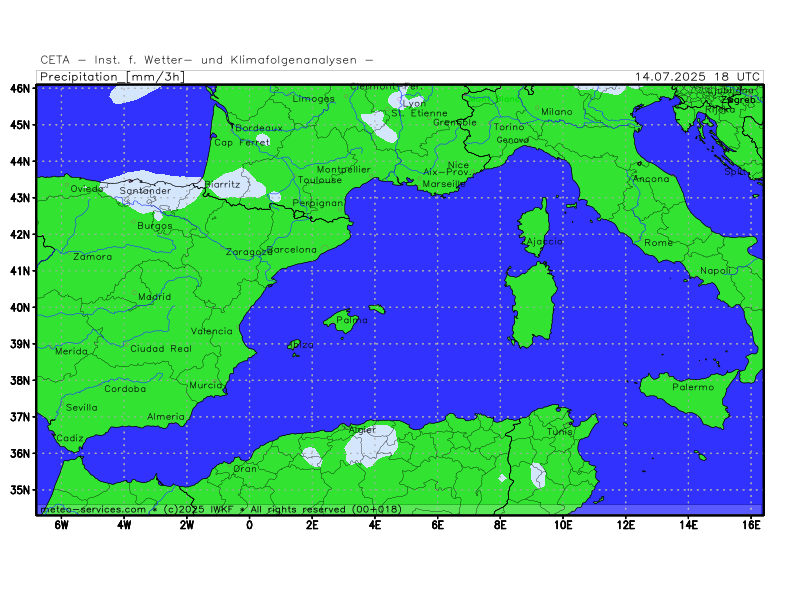Screen dimensions: 800x600
Task: Click the Valencia label
Action: tap(212, 331)
